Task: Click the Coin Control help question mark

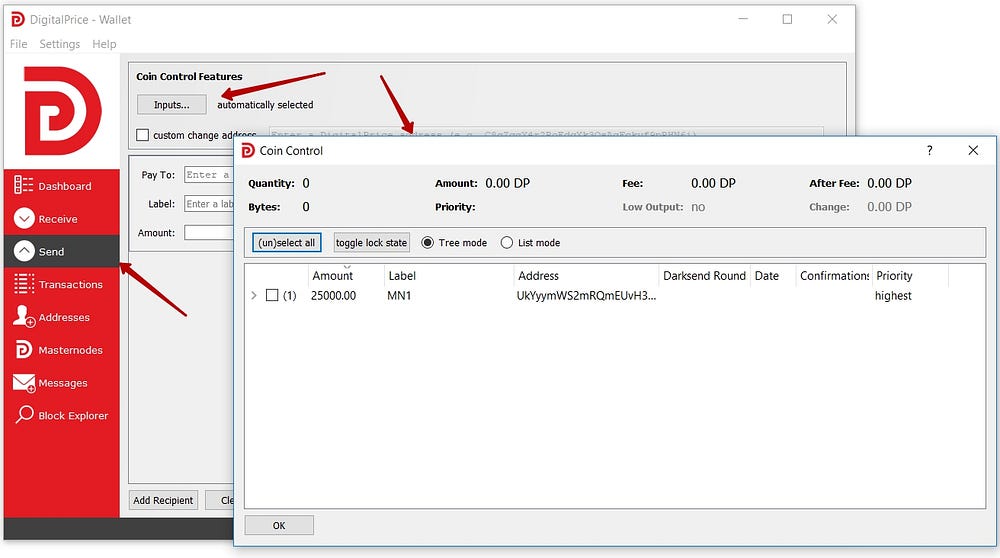Action: tap(929, 151)
